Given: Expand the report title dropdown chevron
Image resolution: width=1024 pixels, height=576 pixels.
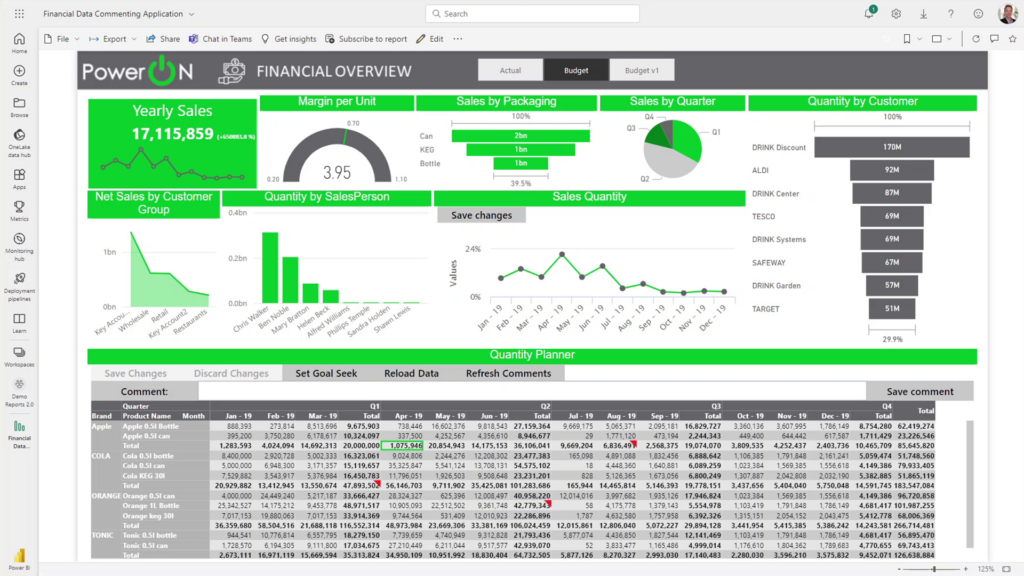Looking at the screenshot, I should (191, 14).
